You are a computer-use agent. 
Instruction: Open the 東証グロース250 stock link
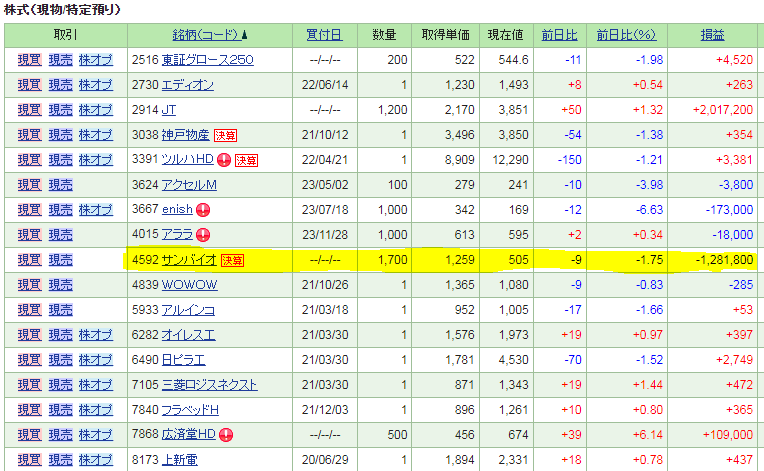point(208,60)
